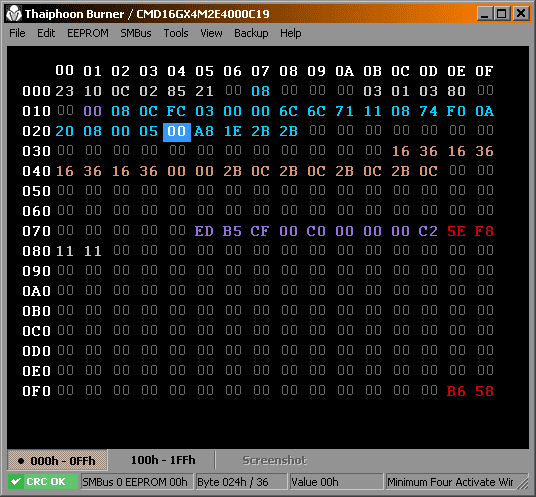Select byte 85 in row 000

coord(177,91)
